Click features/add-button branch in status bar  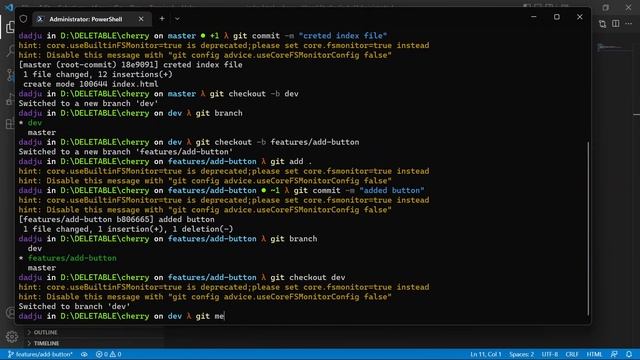[40, 354]
